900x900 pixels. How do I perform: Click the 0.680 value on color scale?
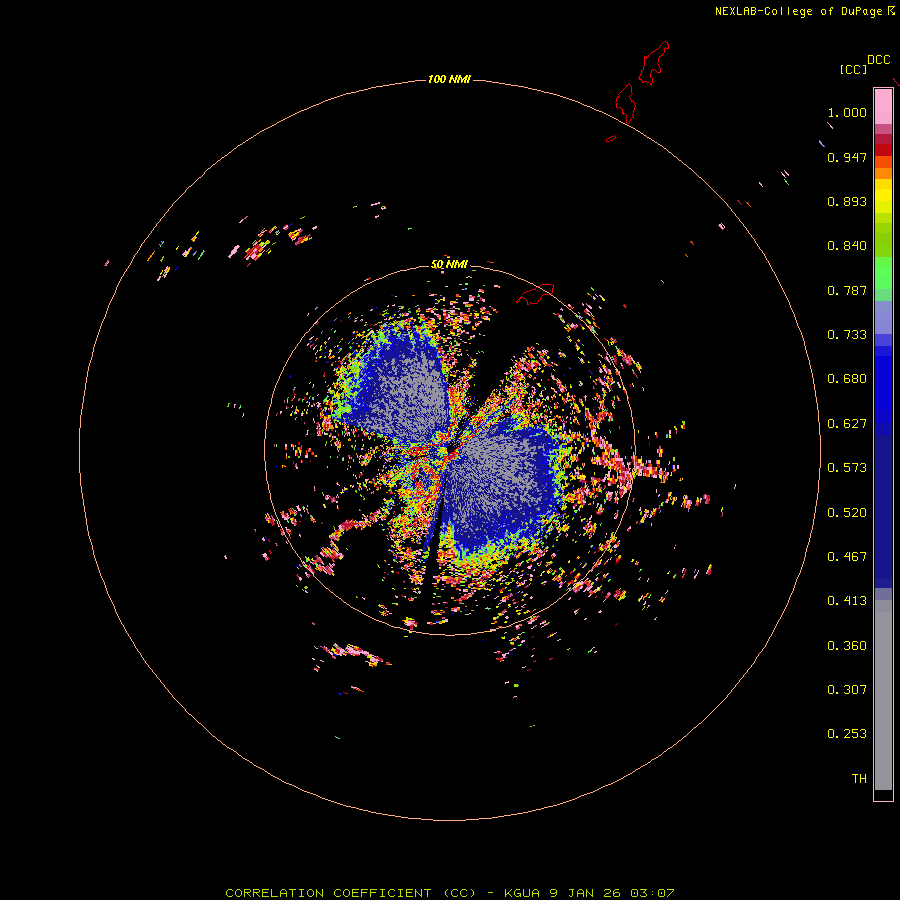(847, 379)
